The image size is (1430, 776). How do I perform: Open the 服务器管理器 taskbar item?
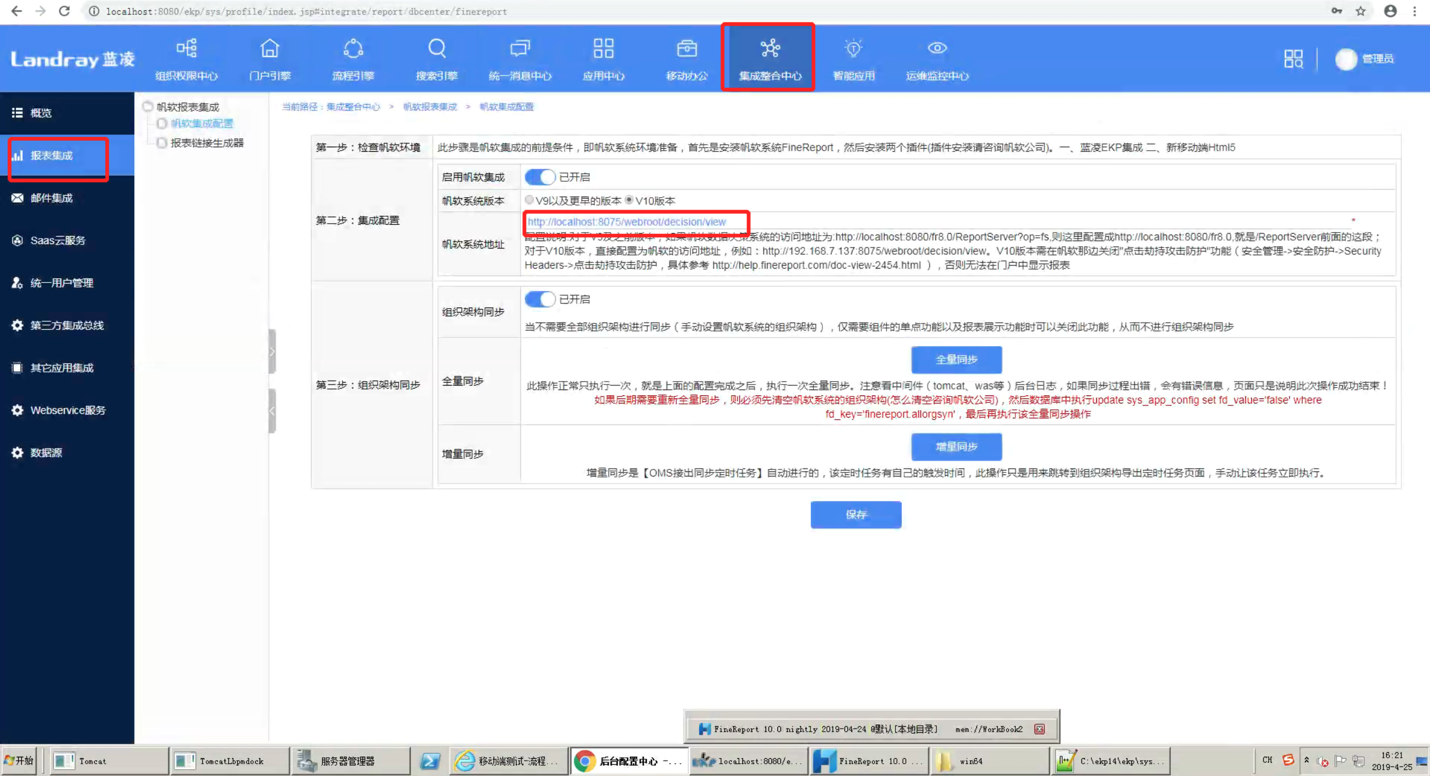(x=351, y=761)
